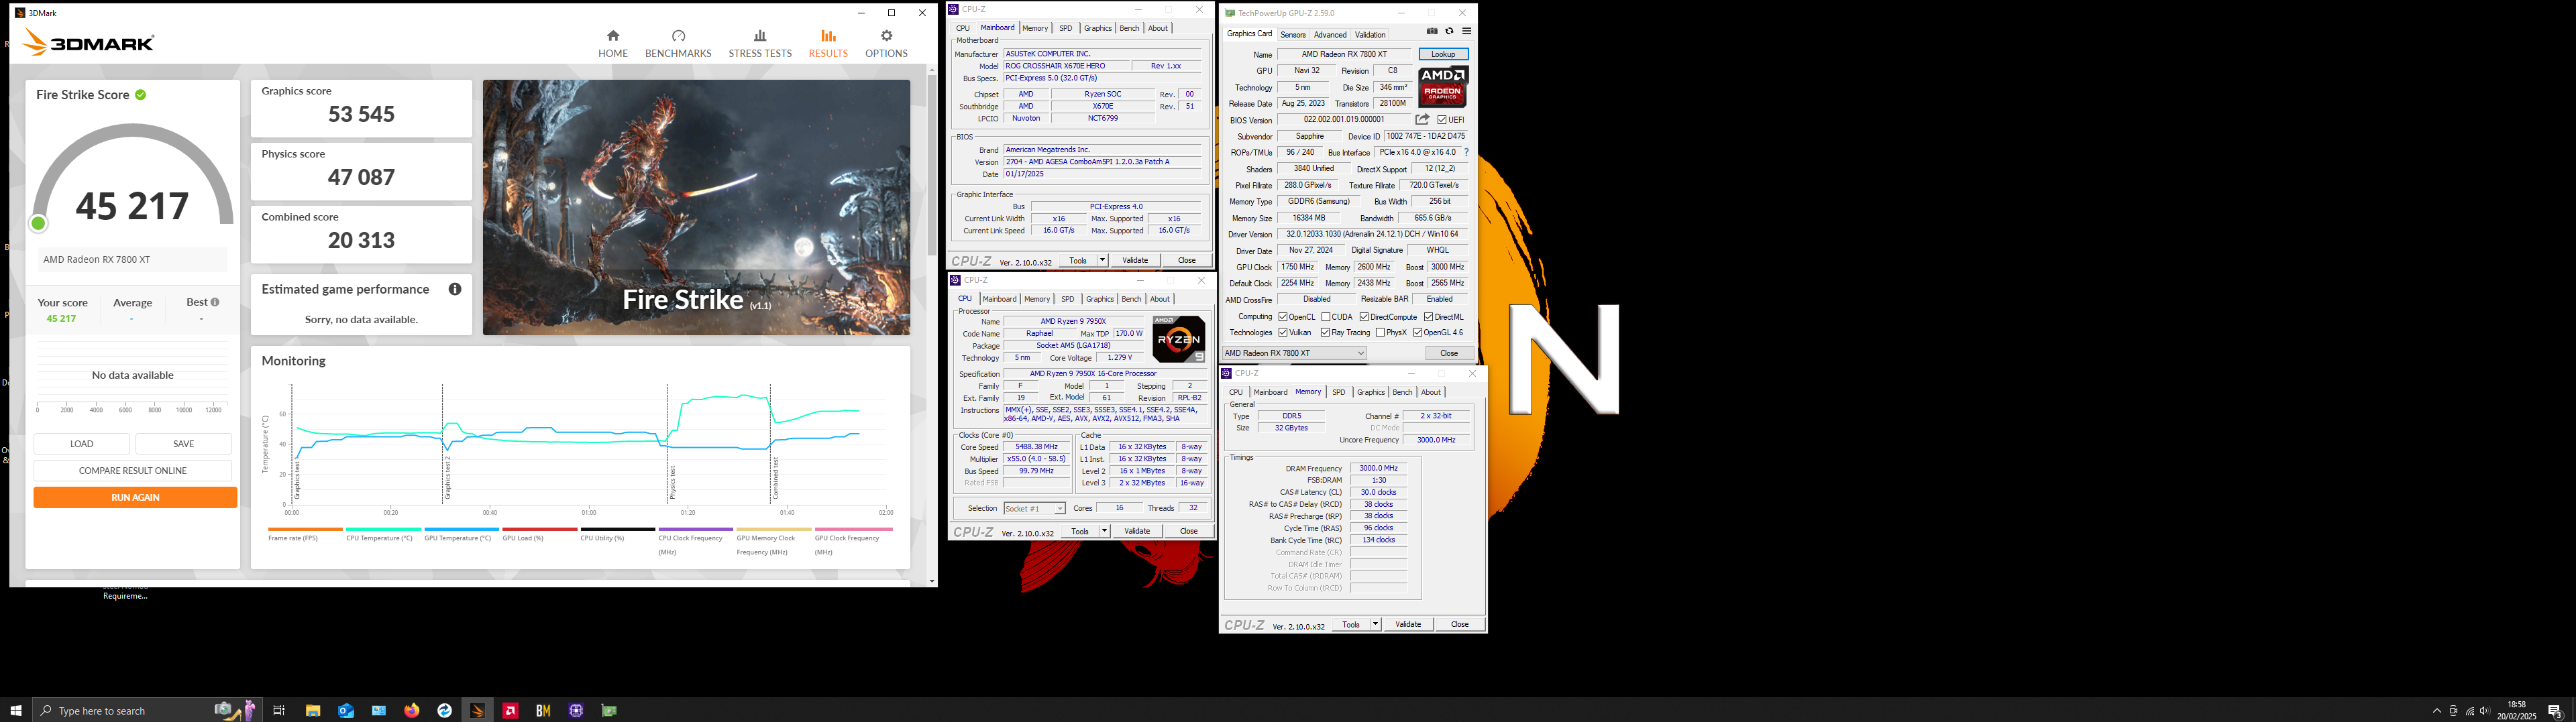Click the orange Frame rate (FPS) legend bar

pyautogui.click(x=305, y=529)
